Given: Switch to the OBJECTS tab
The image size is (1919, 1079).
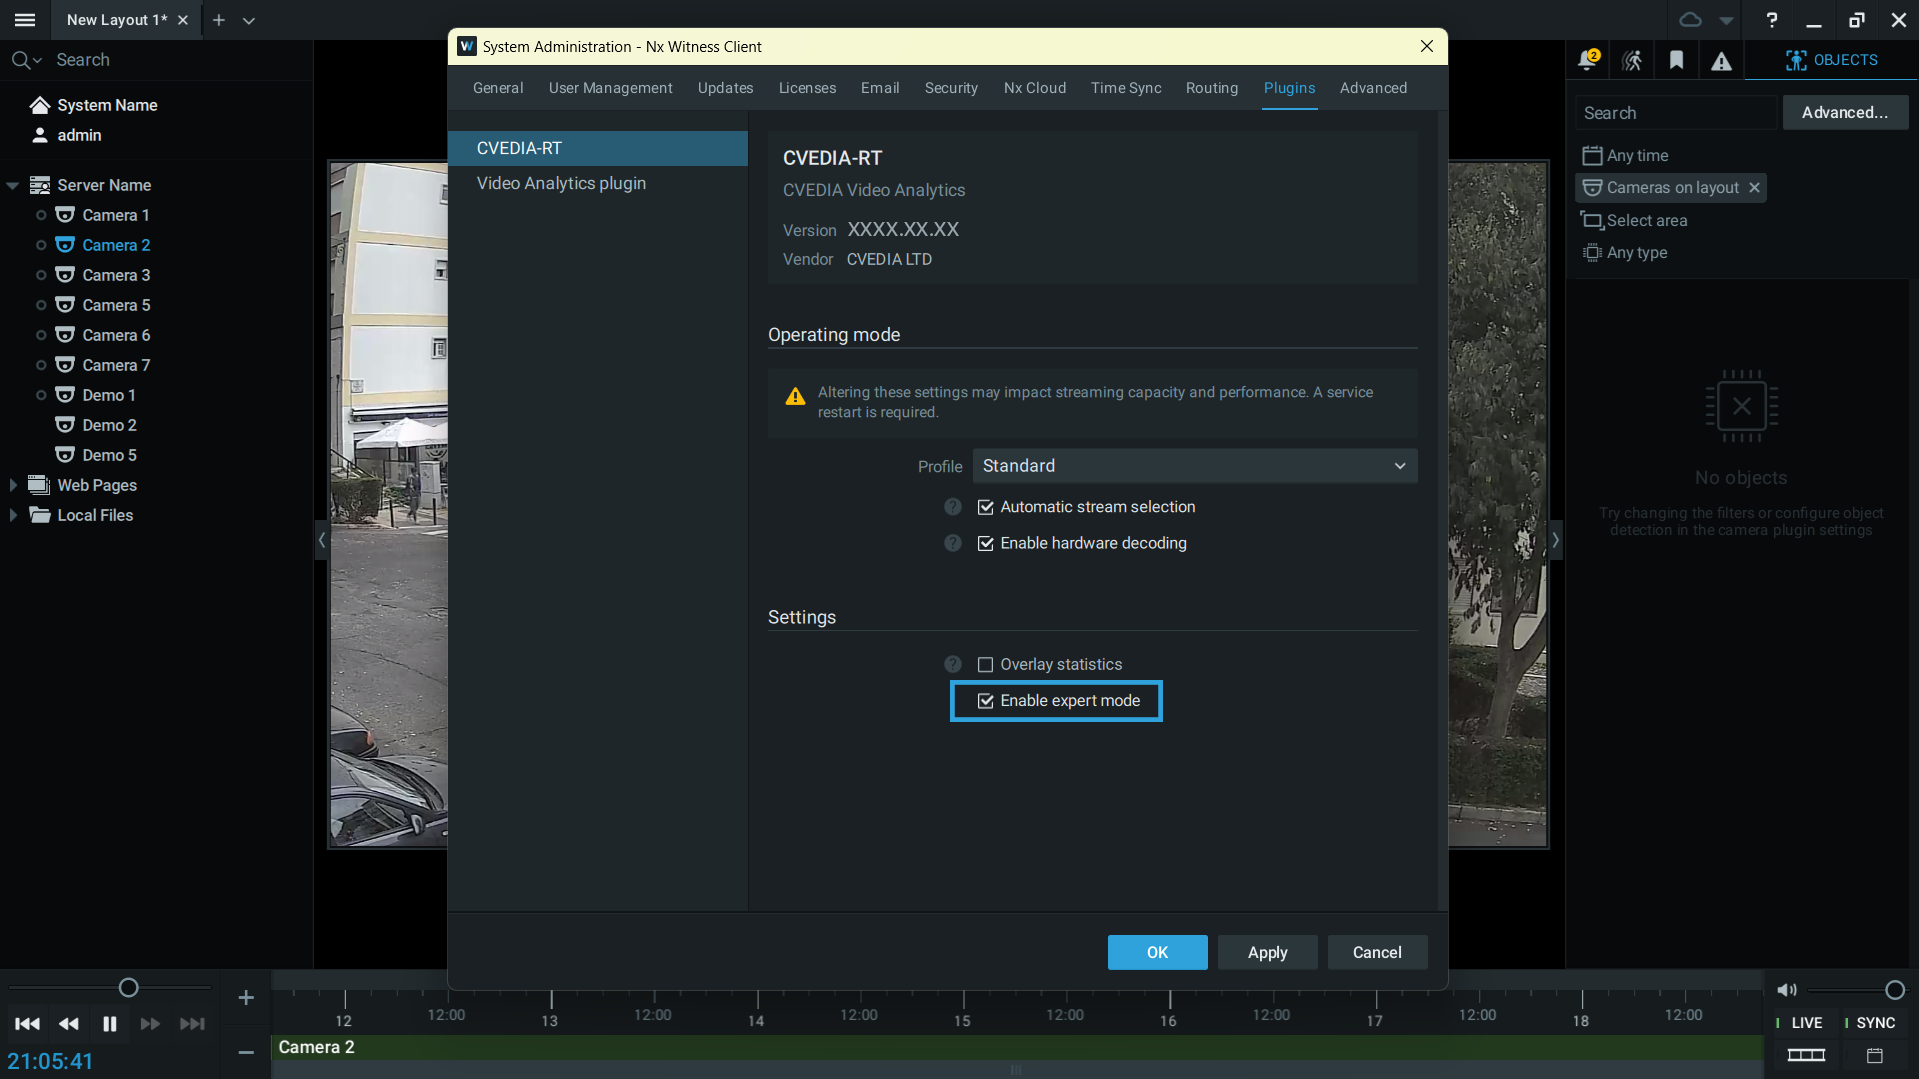Looking at the screenshot, I should click(1832, 60).
